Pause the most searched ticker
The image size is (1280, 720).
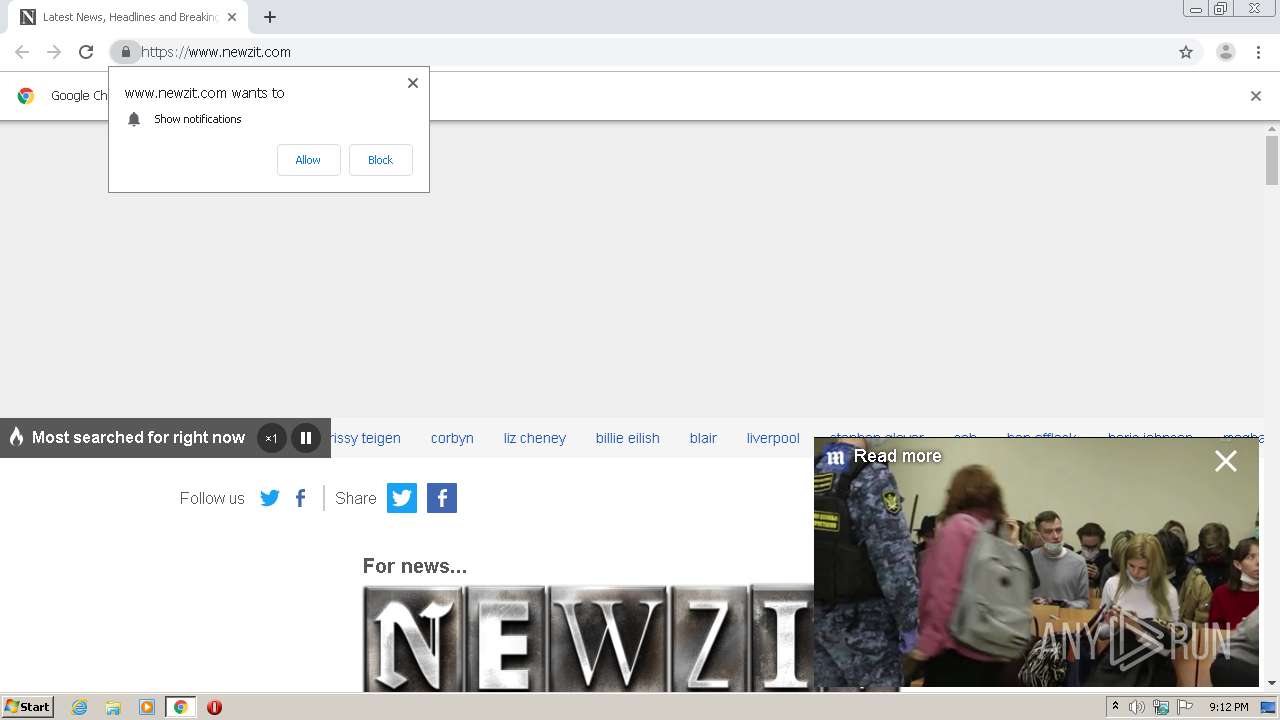(305, 438)
